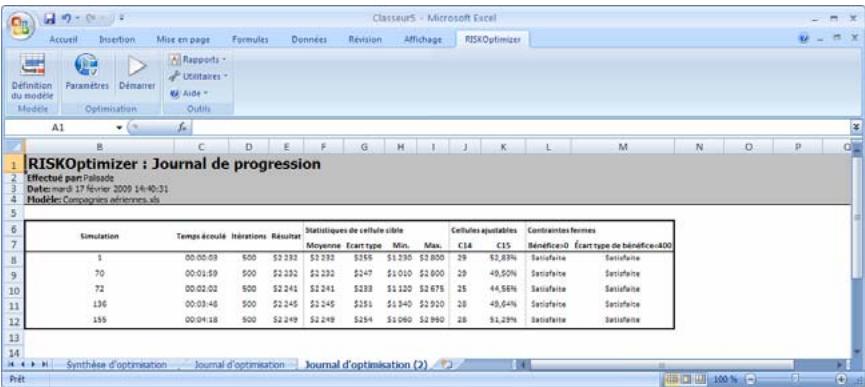This screenshot has height=387, width=865.
Task: Select the RISKOptimizer ribbon tab
Action: tap(493, 40)
